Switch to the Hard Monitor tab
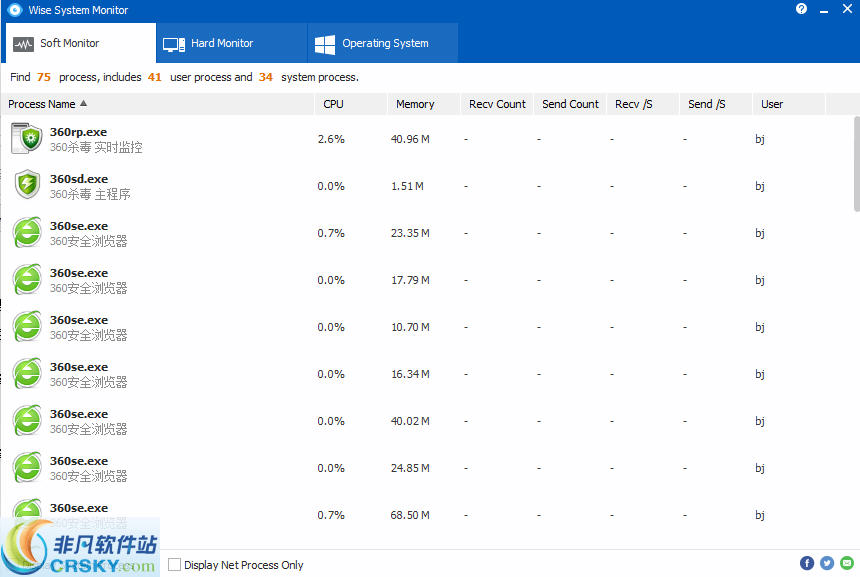Image resolution: width=860 pixels, height=577 pixels. tap(230, 43)
